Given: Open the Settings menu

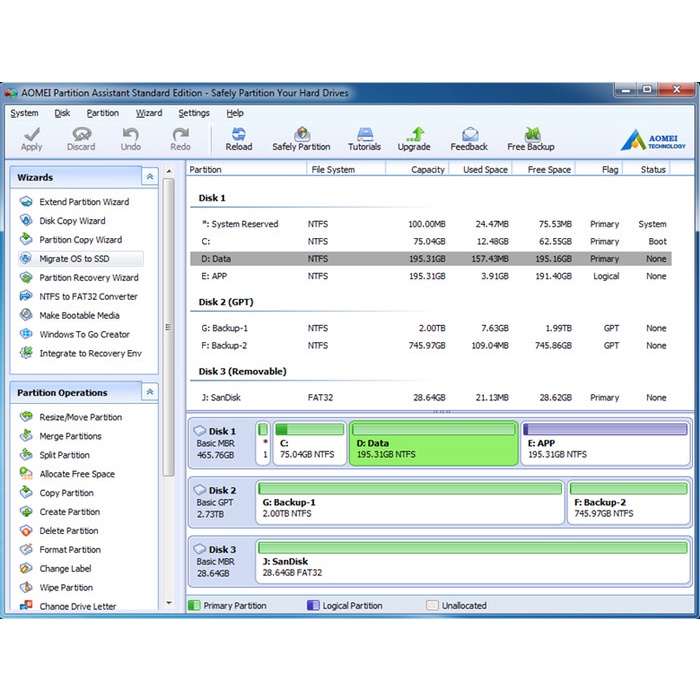Looking at the screenshot, I should click(x=194, y=113).
